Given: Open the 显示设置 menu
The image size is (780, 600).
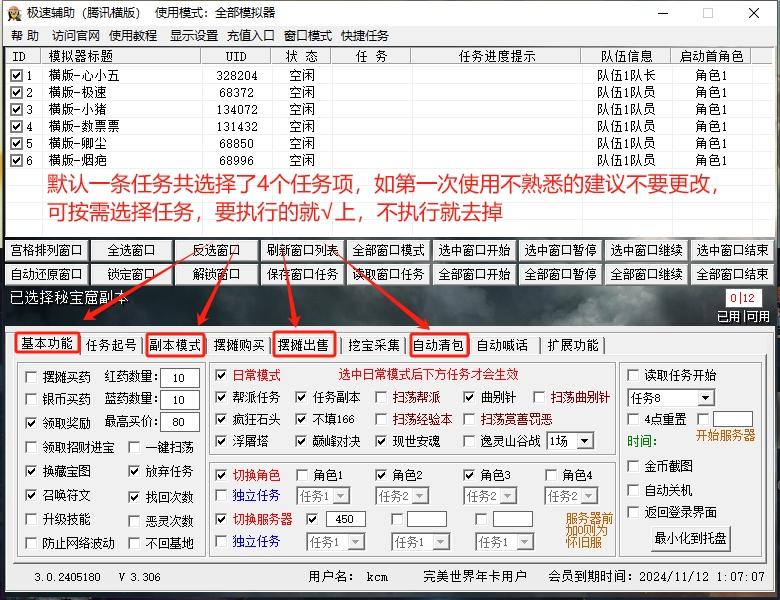Looking at the screenshot, I should click(193, 35).
